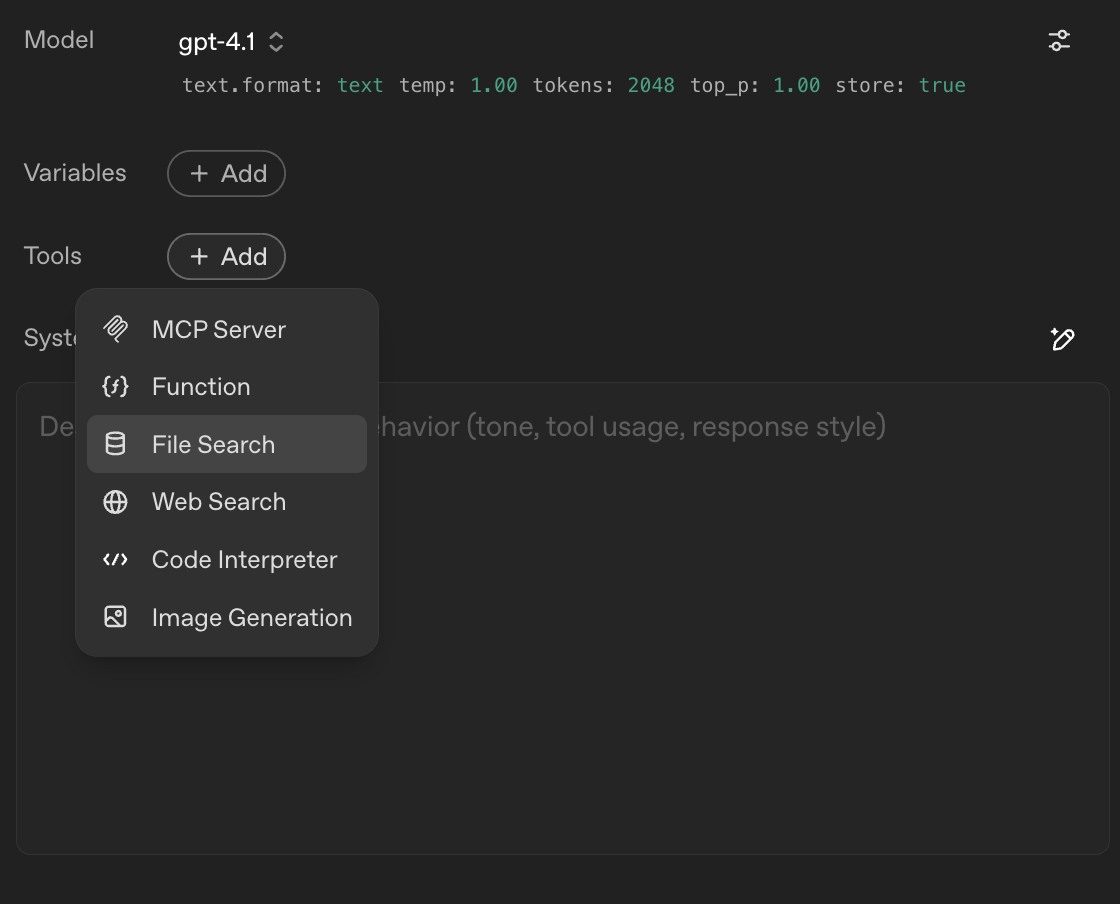
Task: Focus the system message text area
Action: pos(562,618)
